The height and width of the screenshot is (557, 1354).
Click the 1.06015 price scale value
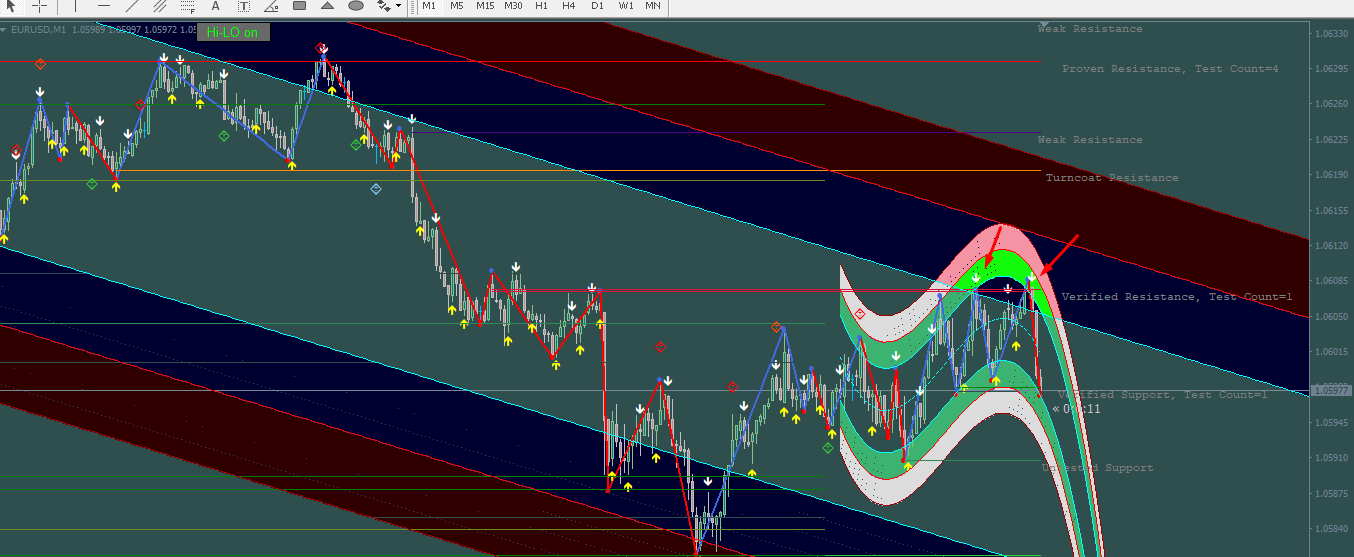coord(1331,352)
